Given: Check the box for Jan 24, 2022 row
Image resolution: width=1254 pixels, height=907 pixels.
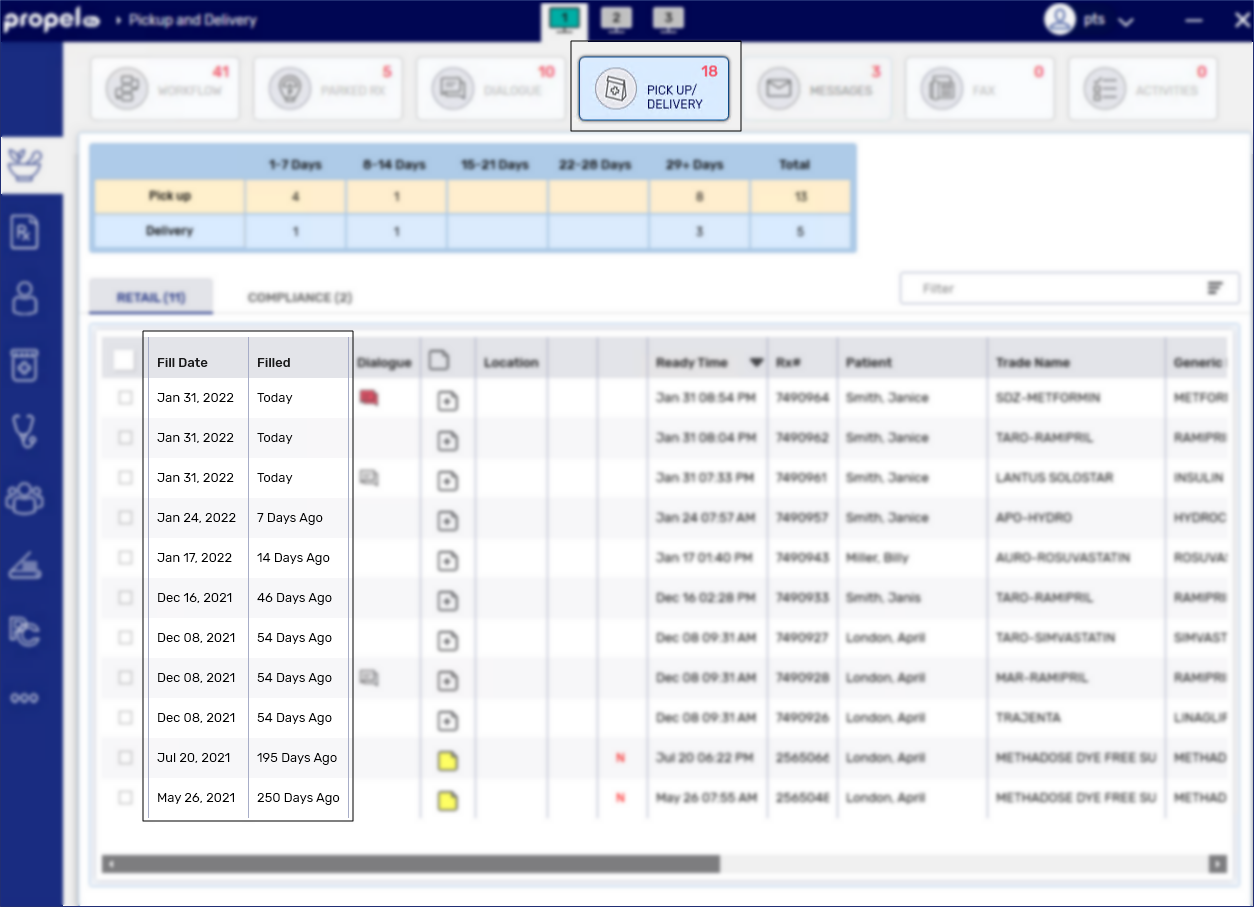Looking at the screenshot, I should pos(125,518).
